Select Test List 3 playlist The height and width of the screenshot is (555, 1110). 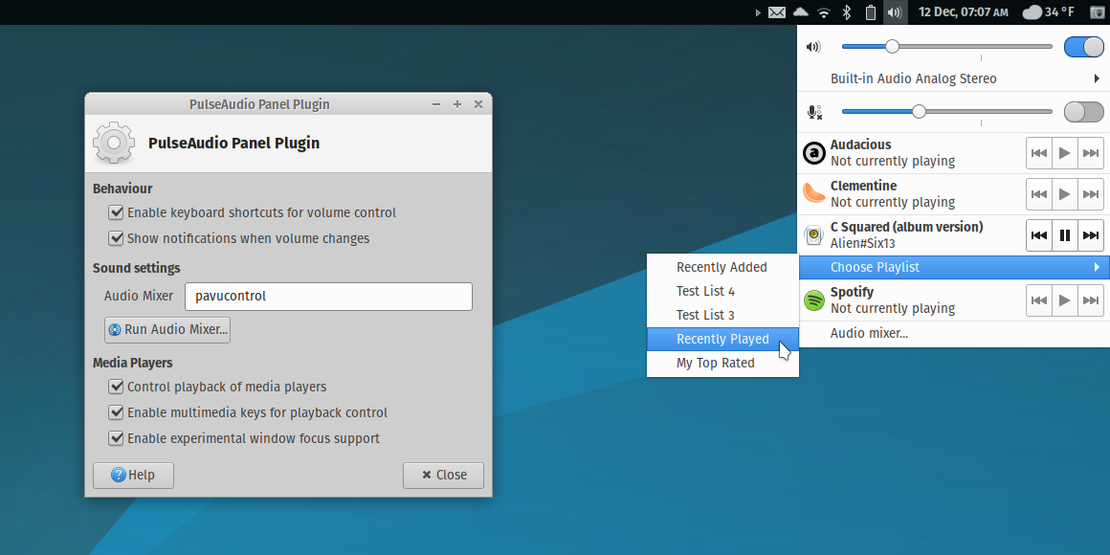(723, 315)
